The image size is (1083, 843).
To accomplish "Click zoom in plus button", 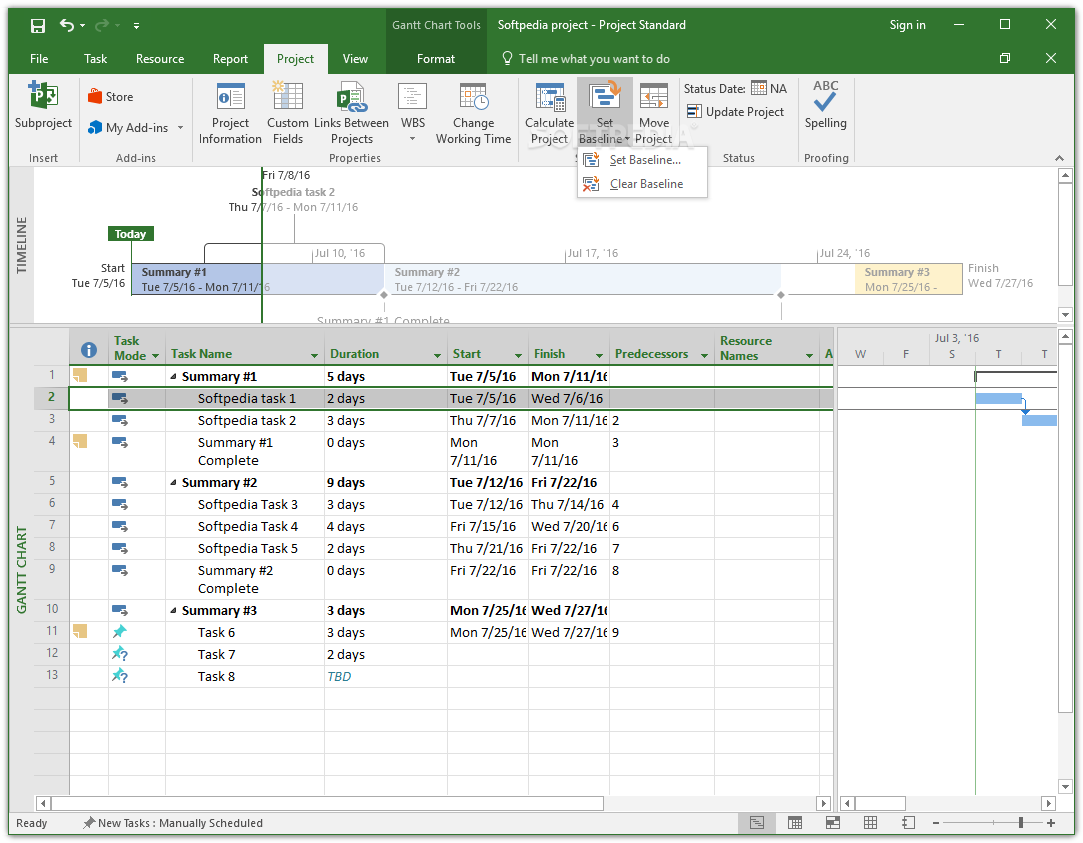I will click(1051, 823).
